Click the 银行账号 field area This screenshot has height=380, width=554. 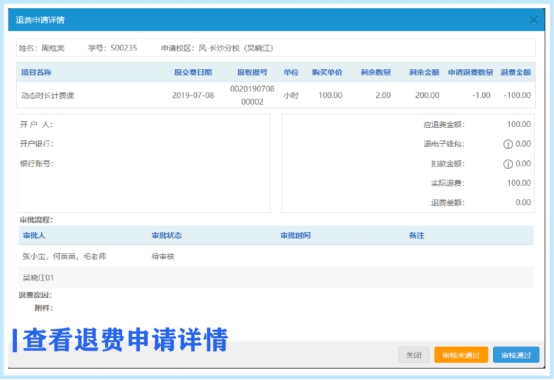point(143,164)
